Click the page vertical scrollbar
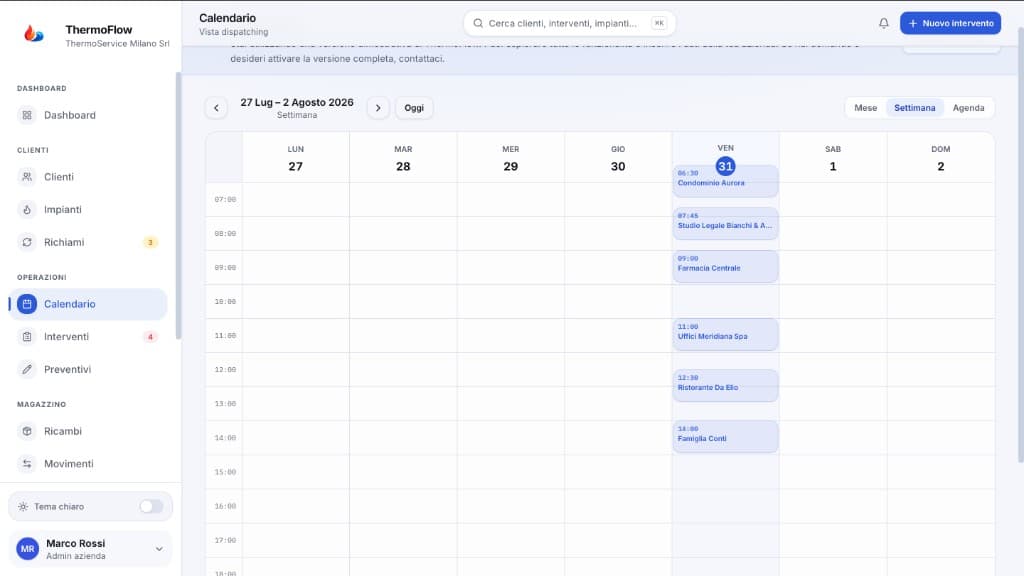This screenshot has width=1024, height=576. pyautogui.click(x=1020, y=245)
